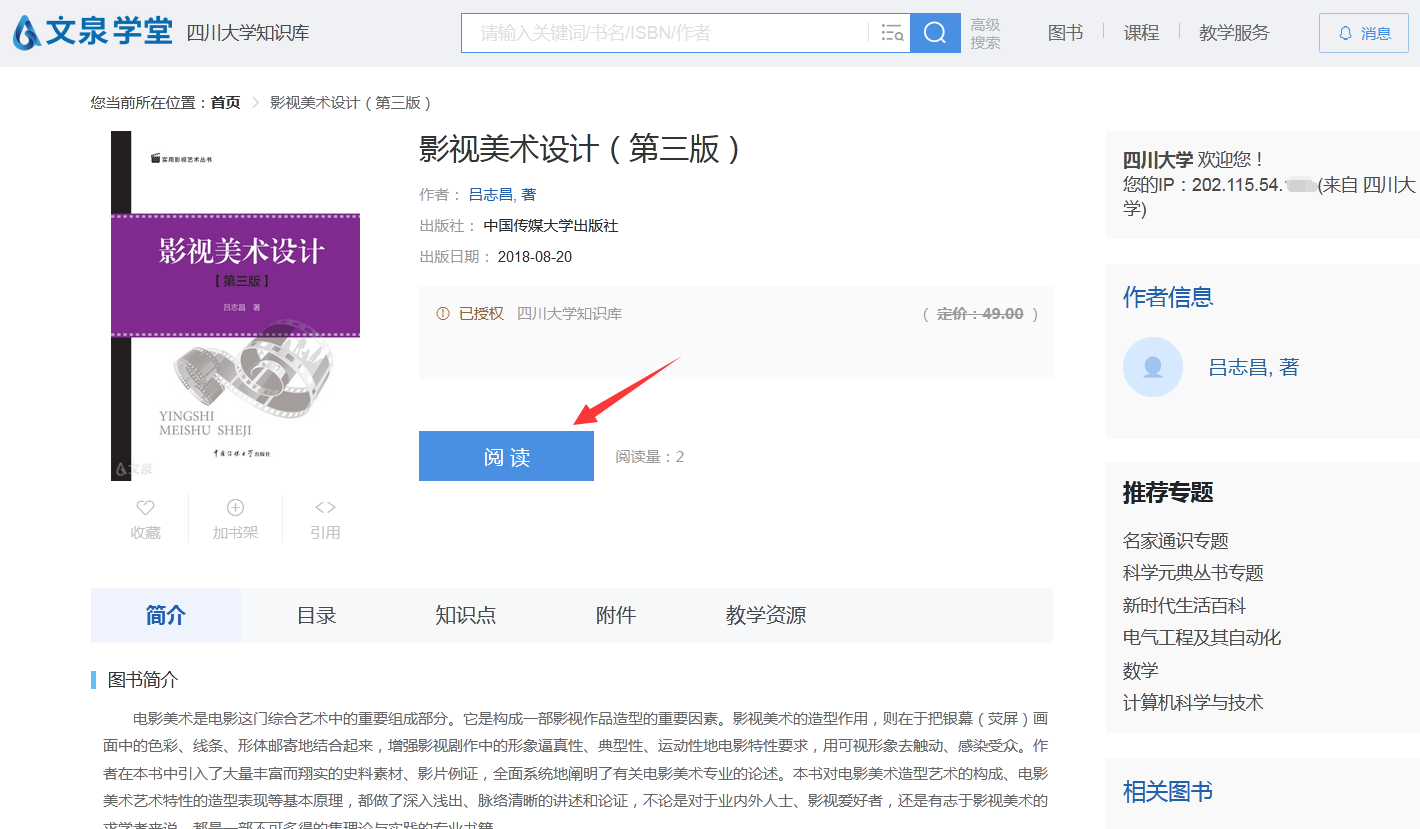Click 吕志昌, 著 in 作者信息 panel
Viewport: 1420px width, 829px height.
1254,367
